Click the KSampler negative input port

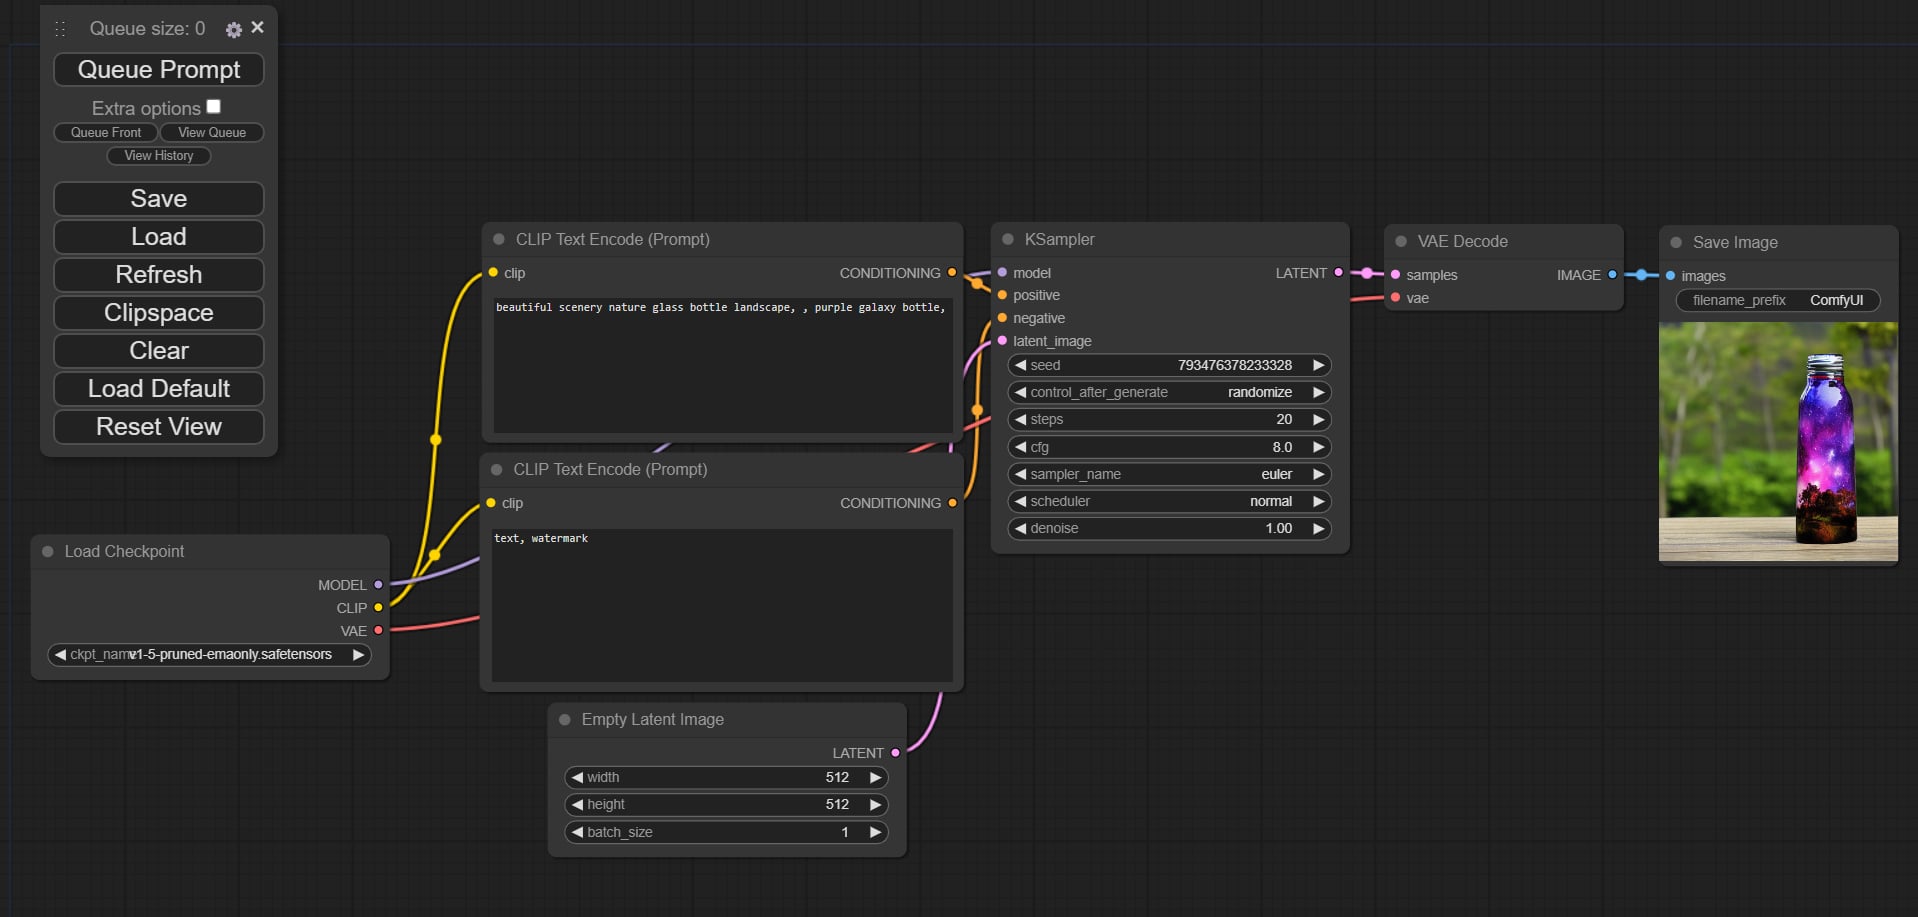[x=1002, y=318]
